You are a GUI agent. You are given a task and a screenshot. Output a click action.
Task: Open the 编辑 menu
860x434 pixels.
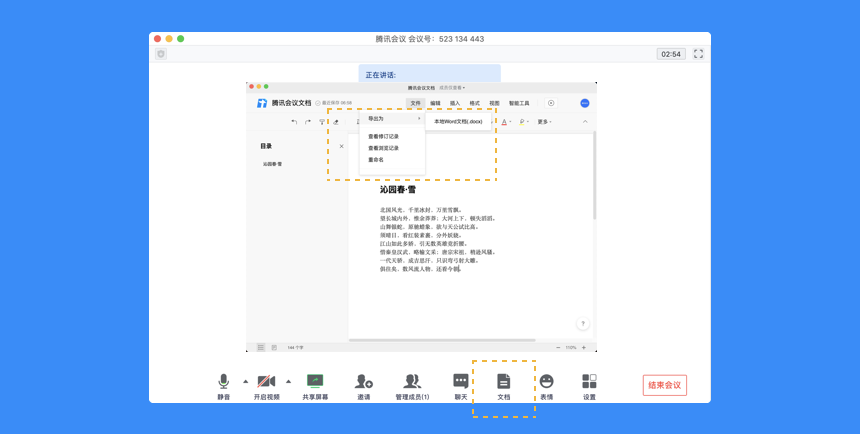tap(435, 103)
